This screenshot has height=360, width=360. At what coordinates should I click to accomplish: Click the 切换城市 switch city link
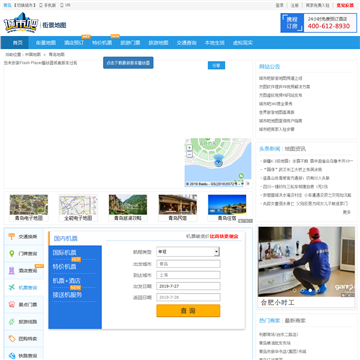tap(25, 5)
